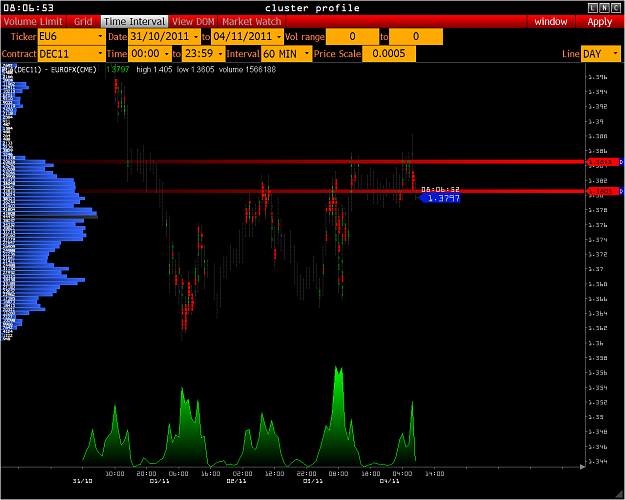Click the 1.344 price axis label
625x500 pixels.
point(598,462)
